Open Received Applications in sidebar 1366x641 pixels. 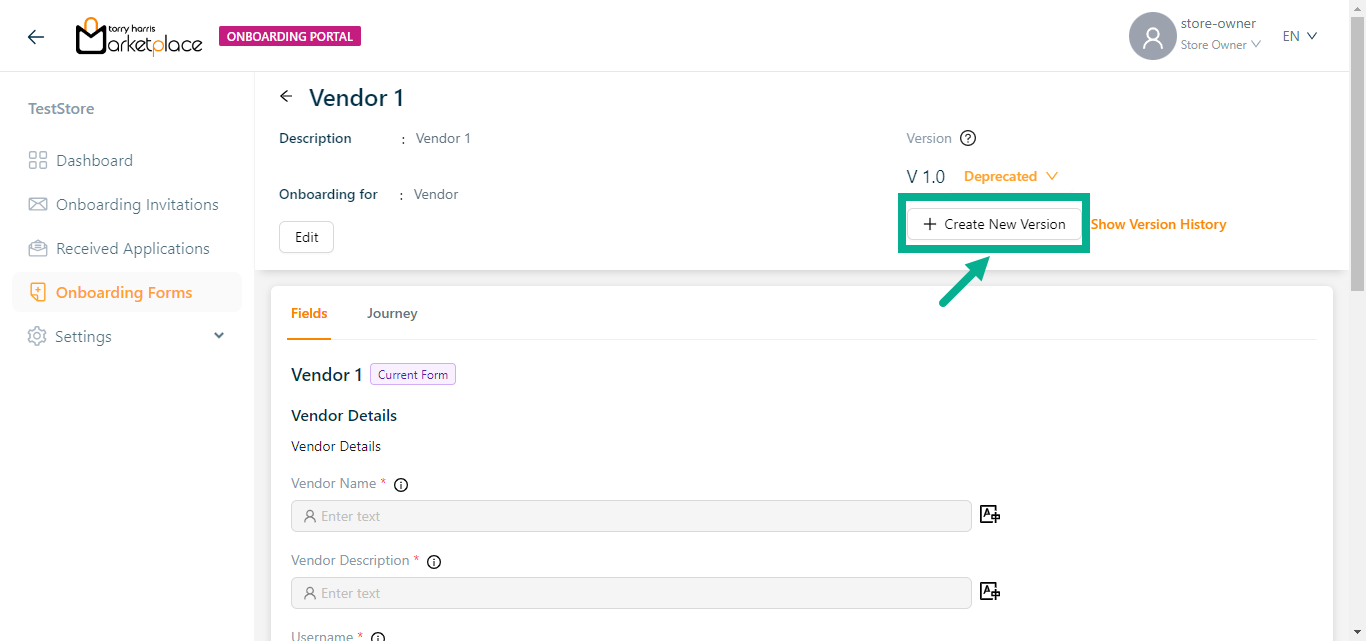[132, 249]
